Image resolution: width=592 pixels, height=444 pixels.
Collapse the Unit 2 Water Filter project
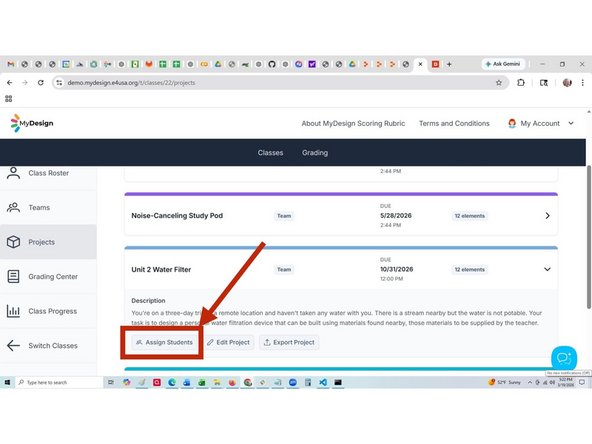pyautogui.click(x=547, y=269)
